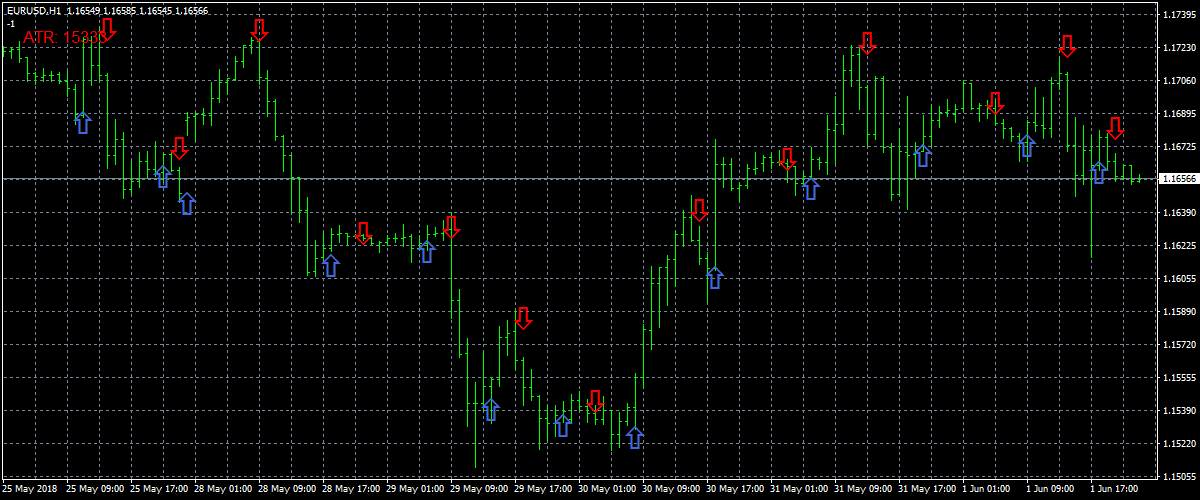The image size is (1200, 500).
Task: Click the 29 May 17:00 time label
Action: 544,491
